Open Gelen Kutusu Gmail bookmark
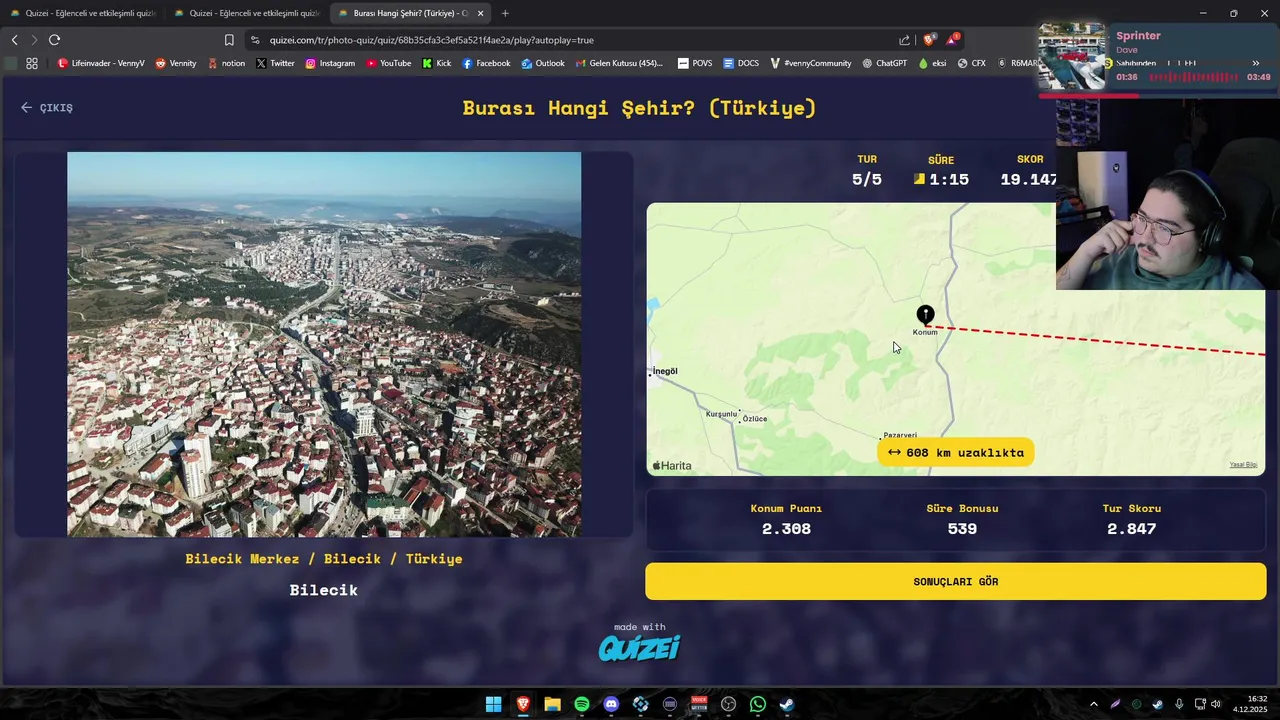 tap(619, 63)
